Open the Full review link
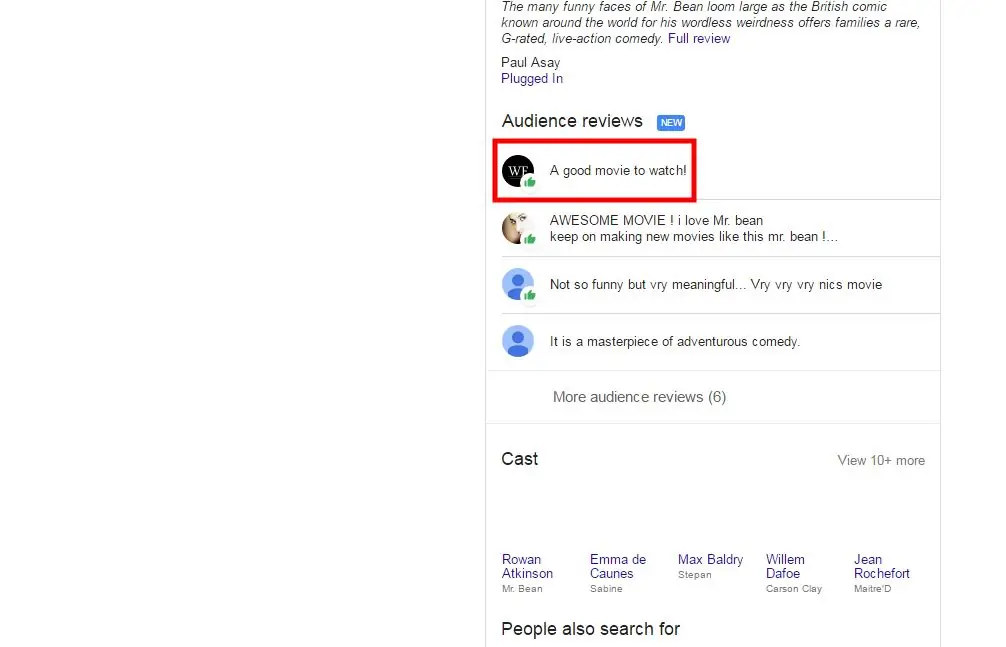 [x=699, y=39]
